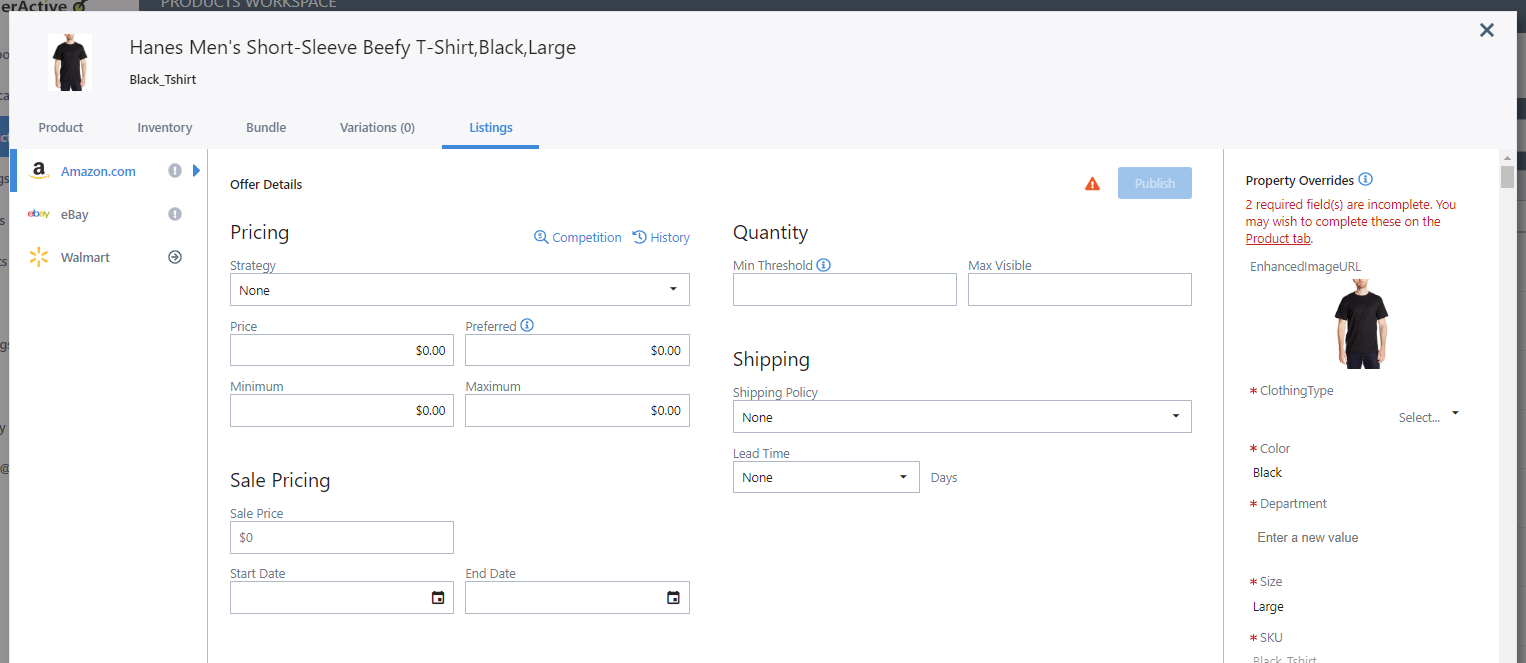Click the EnhancedImageURL T-shirt image
Image resolution: width=1526 pixels, height=663 pixels.
click(1361, 323)
